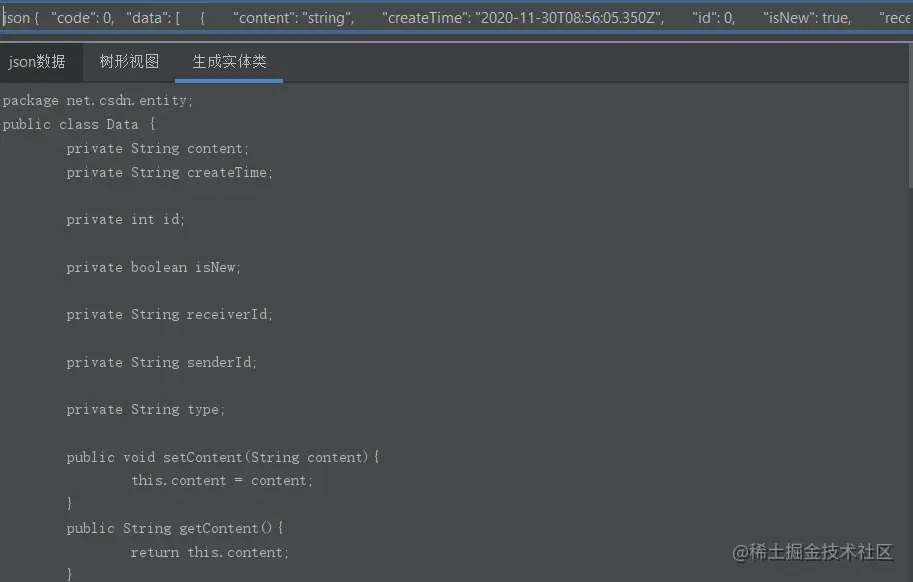The height and width of the screenshot is (582, 913).
Task: Click the private String createTime line
Action: [169, 172]
